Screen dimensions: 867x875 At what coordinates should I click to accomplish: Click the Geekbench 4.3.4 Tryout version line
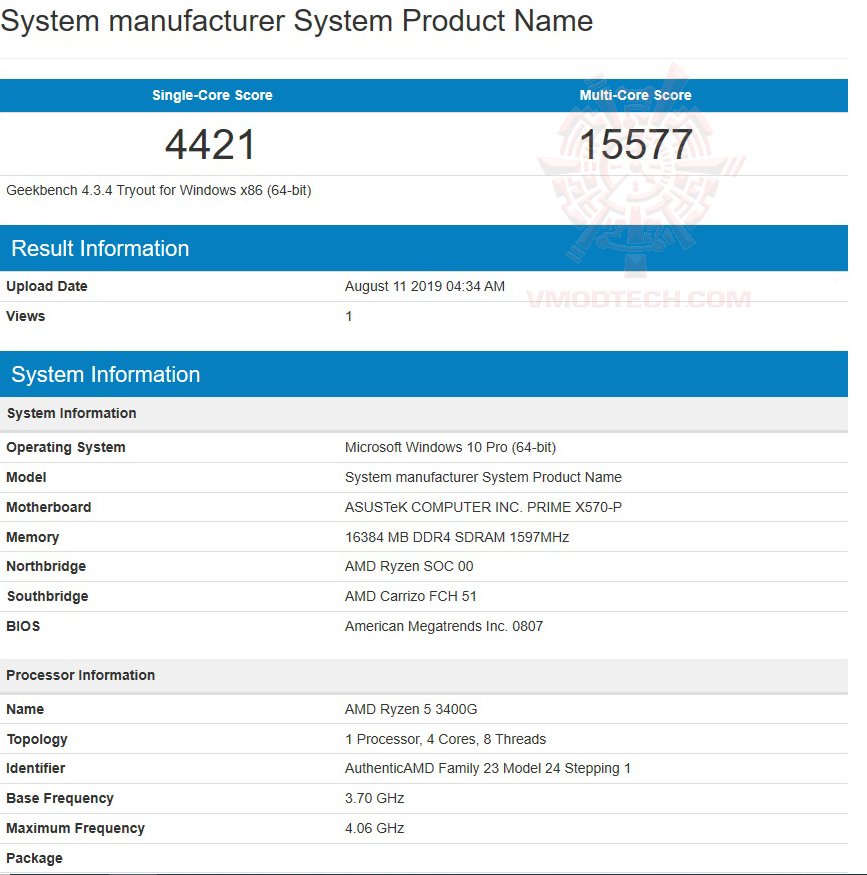(159, 191)
